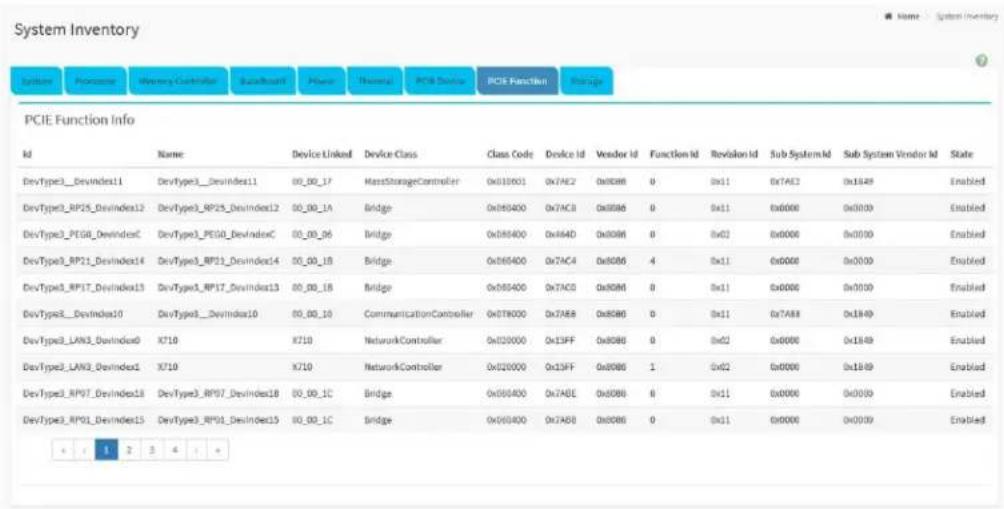Screen dimensions: 1004x509
Task: Click Enabled state in the RP01_DevIndex15 row
Action: 968,421
